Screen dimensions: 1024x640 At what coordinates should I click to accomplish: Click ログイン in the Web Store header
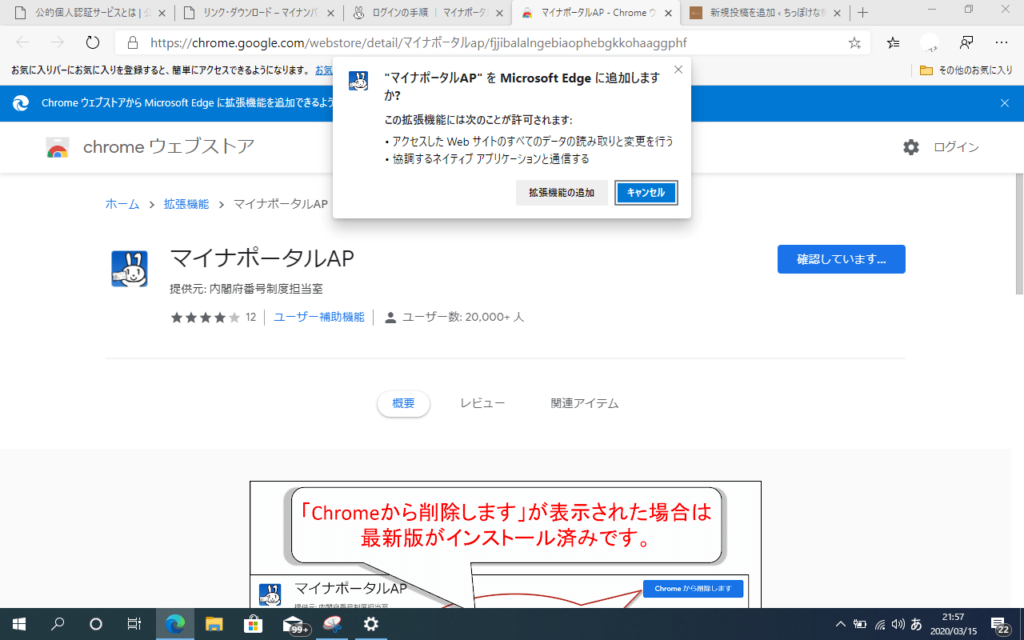click(955, 148)
